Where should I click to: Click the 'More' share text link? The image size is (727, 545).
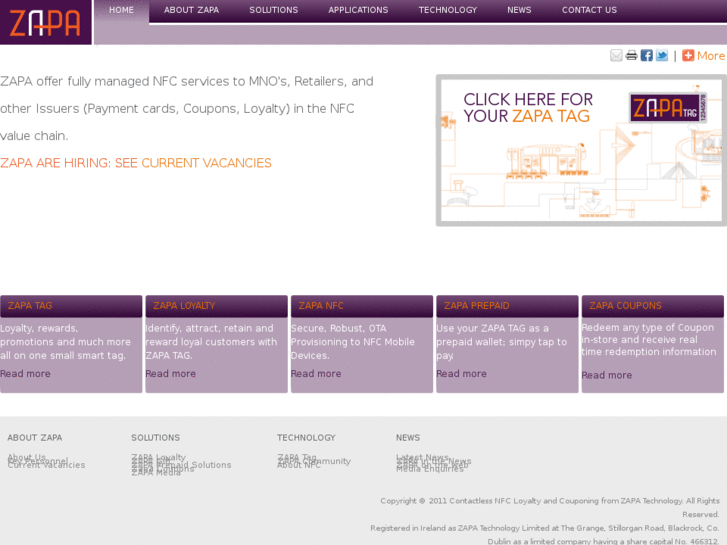[711, 56]
